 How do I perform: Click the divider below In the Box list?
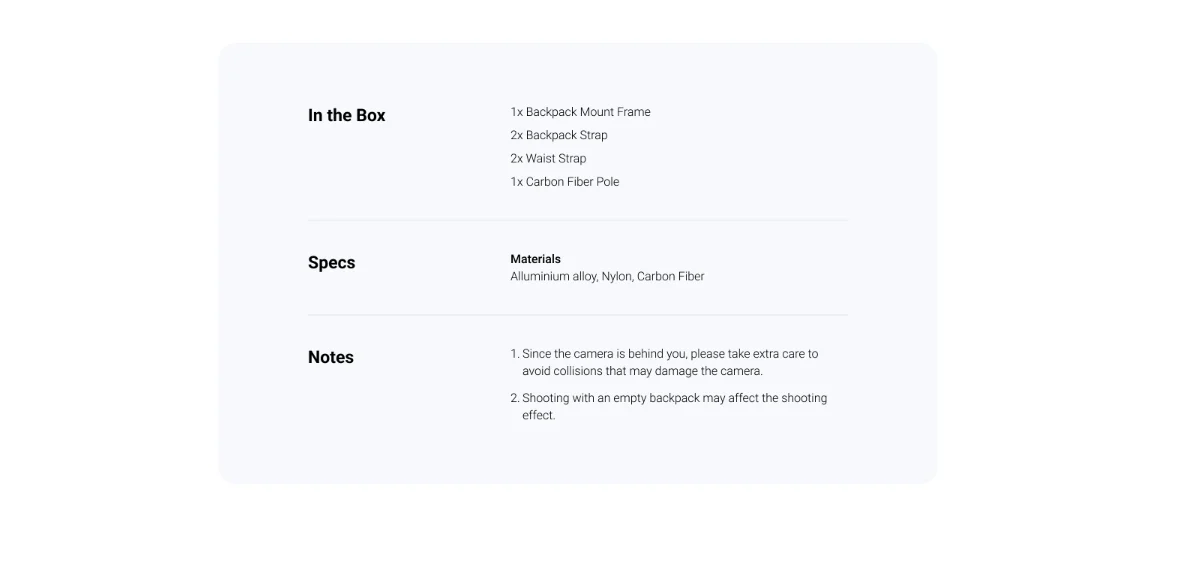click(x=577, y=220)
